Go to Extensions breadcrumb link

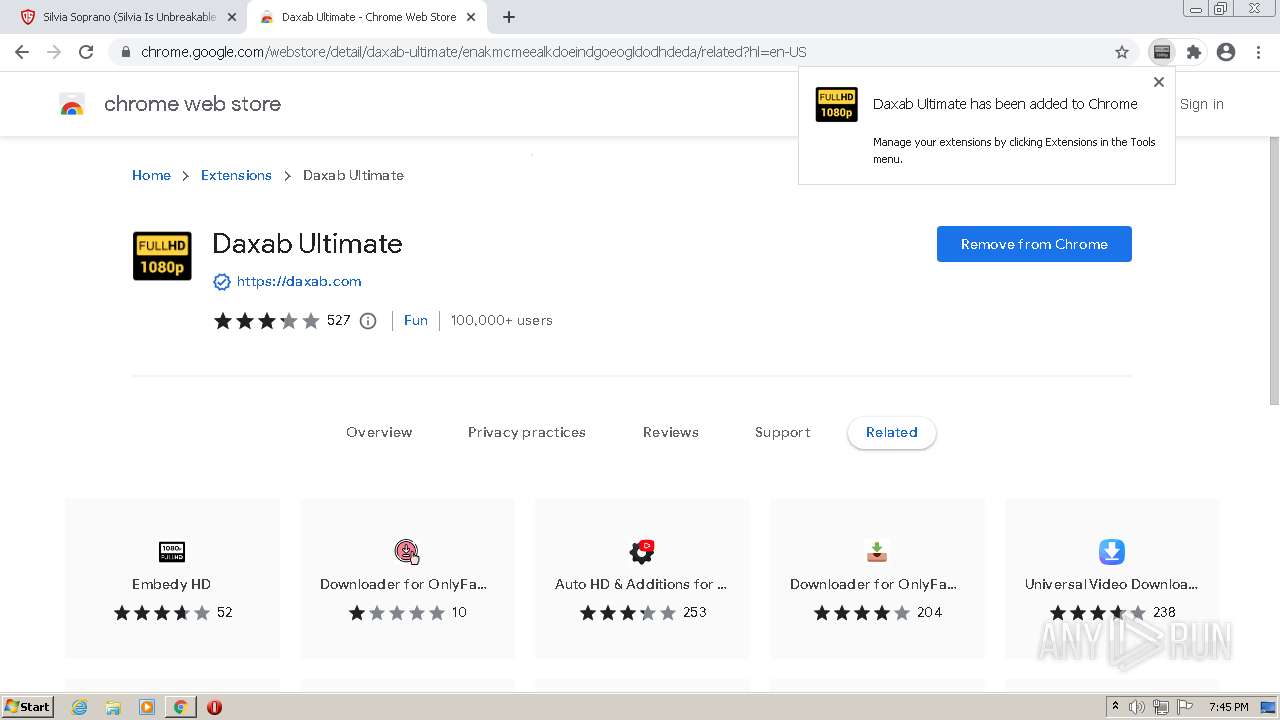tap(236, 175)
